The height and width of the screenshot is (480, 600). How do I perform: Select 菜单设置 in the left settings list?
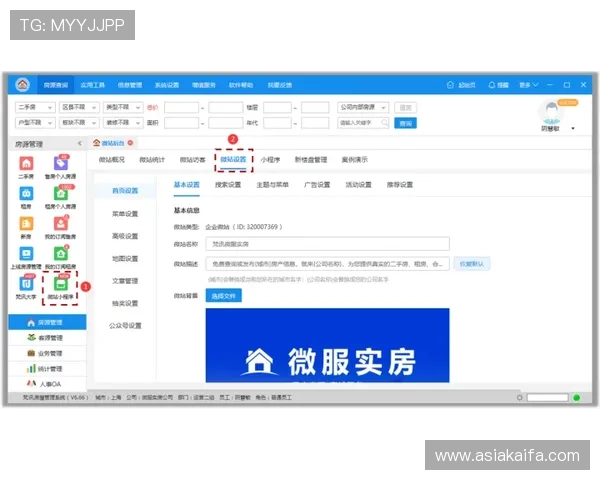click(x=125, y=214)
